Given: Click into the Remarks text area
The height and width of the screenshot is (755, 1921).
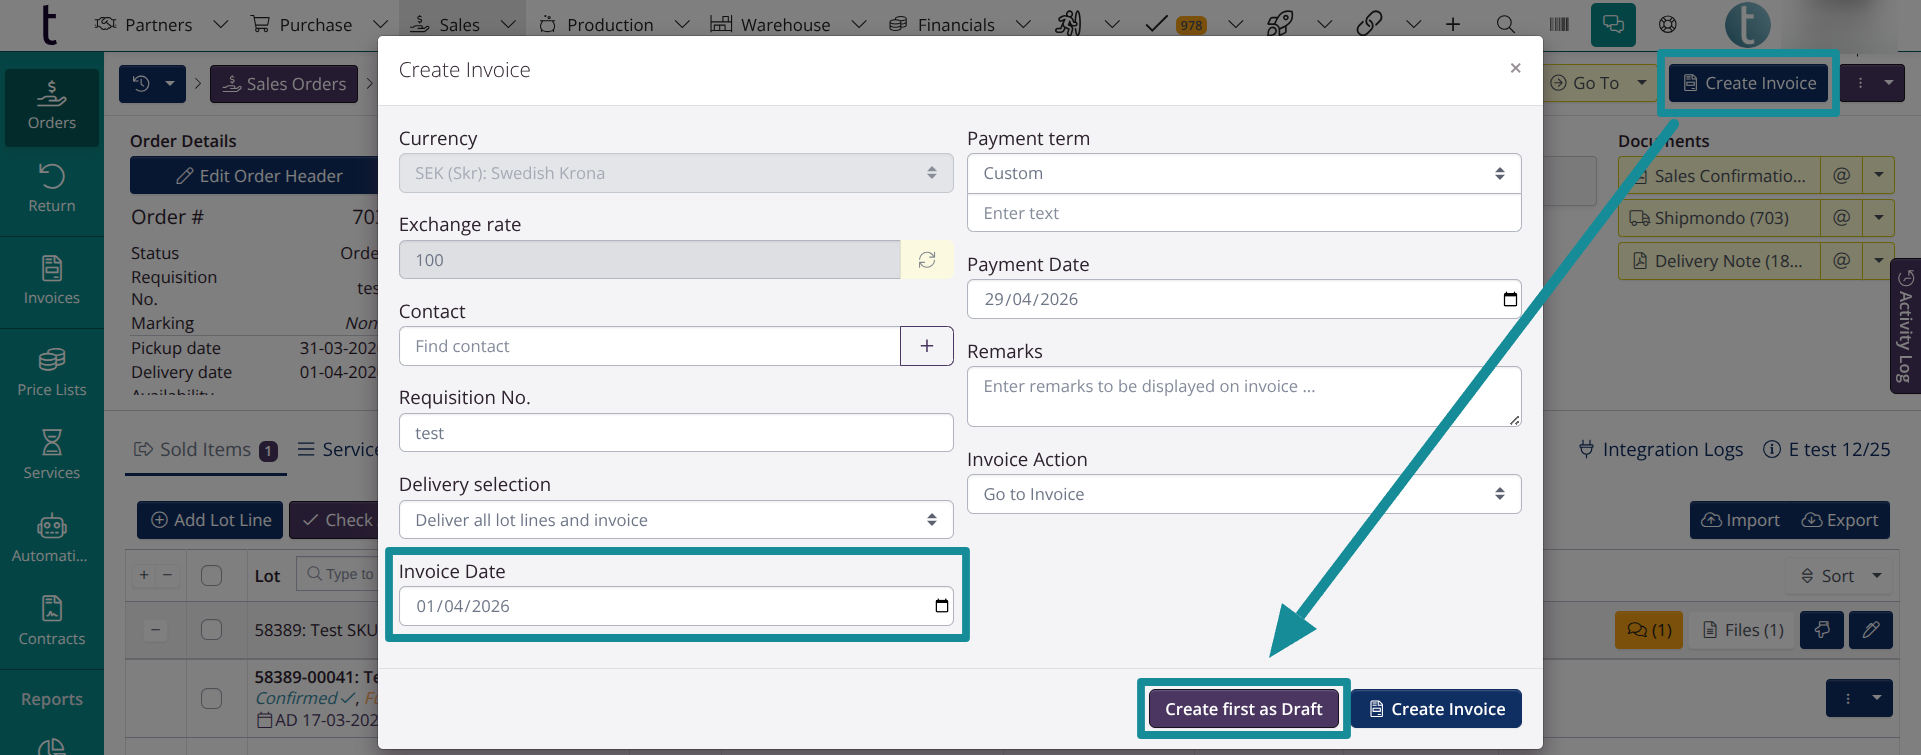Looking at the screenshot, I should 1243,396.
